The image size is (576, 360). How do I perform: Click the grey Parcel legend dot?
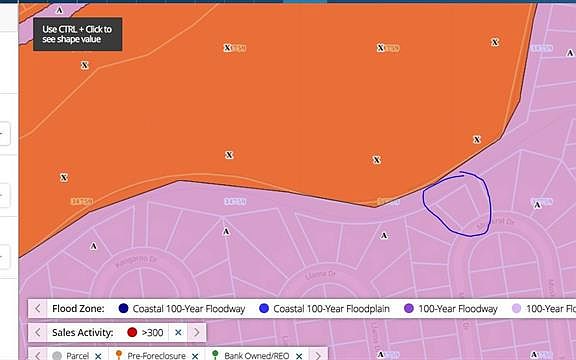pyautogui.click(x=57, y=356)
